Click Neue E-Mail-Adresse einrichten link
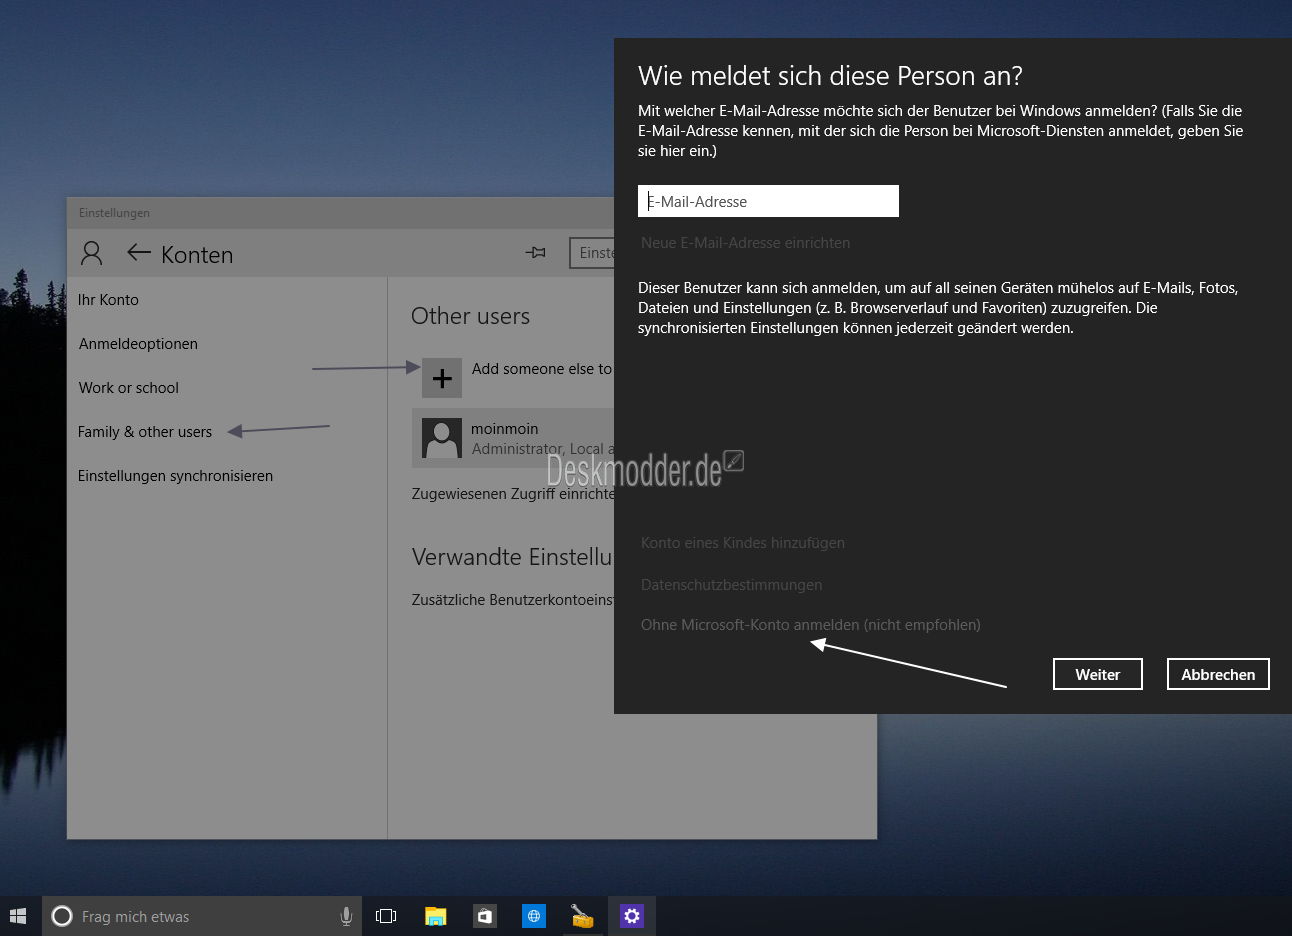The width and height of the screenshot is (1292, 936). pos(745,243)
